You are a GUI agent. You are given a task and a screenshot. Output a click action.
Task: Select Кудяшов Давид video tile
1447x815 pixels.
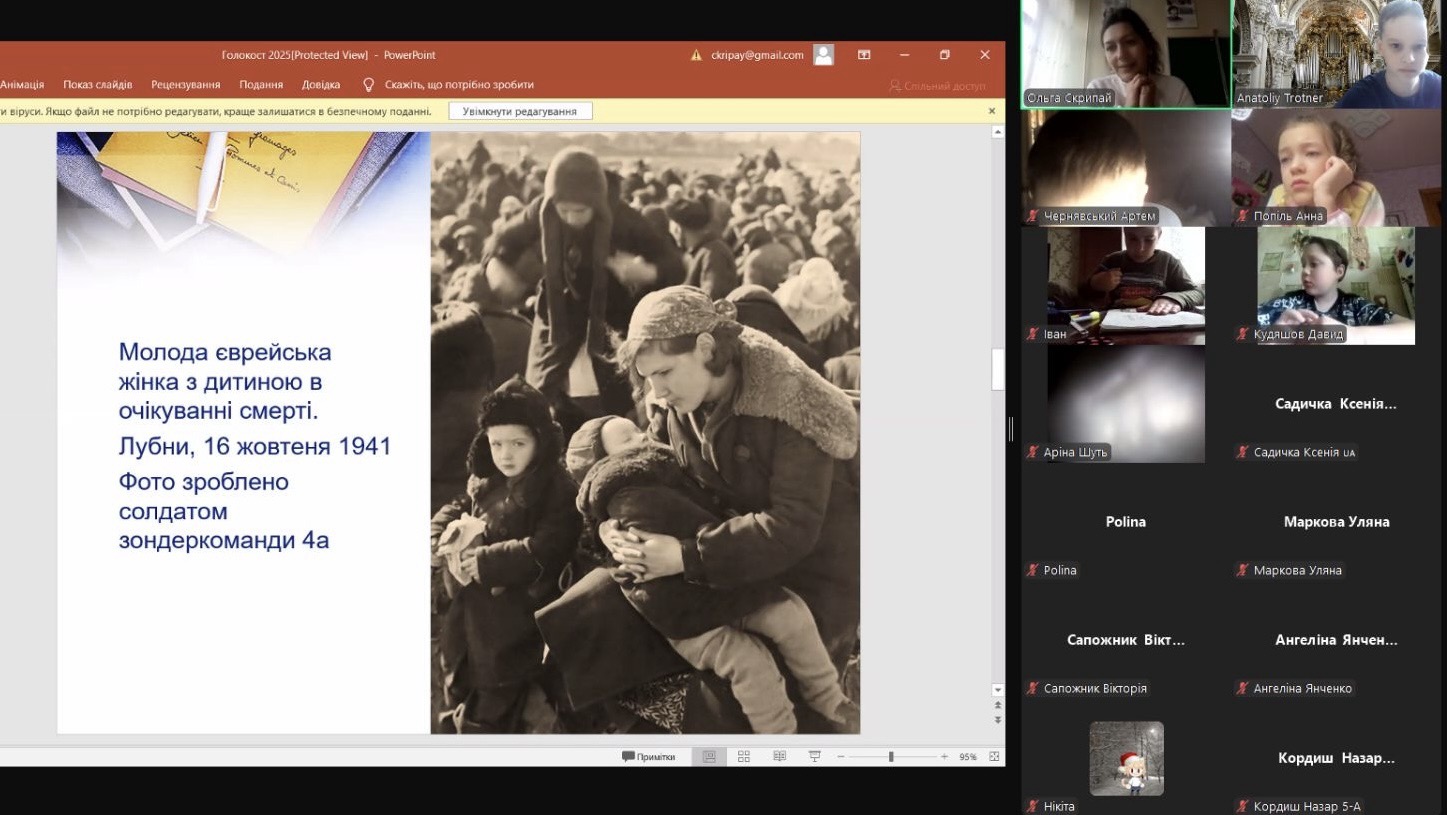(1336, 285)
